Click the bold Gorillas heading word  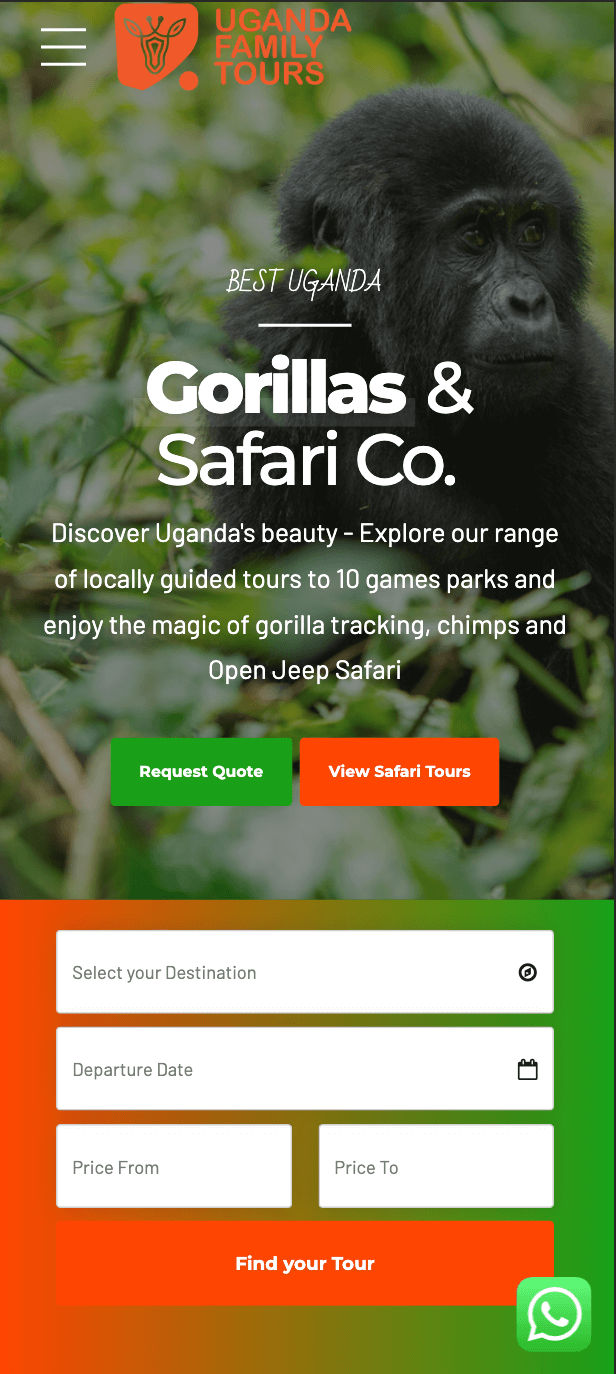click(276, 388)
